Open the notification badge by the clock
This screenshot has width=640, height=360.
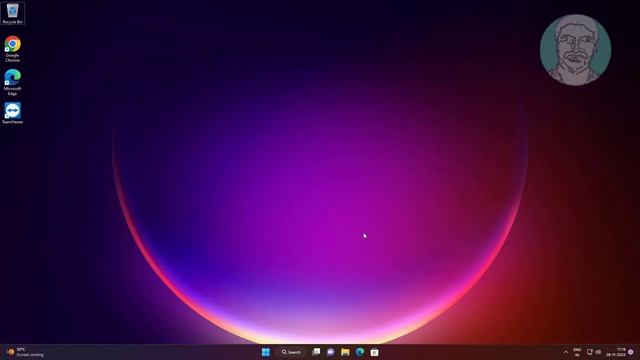(631, 352)
